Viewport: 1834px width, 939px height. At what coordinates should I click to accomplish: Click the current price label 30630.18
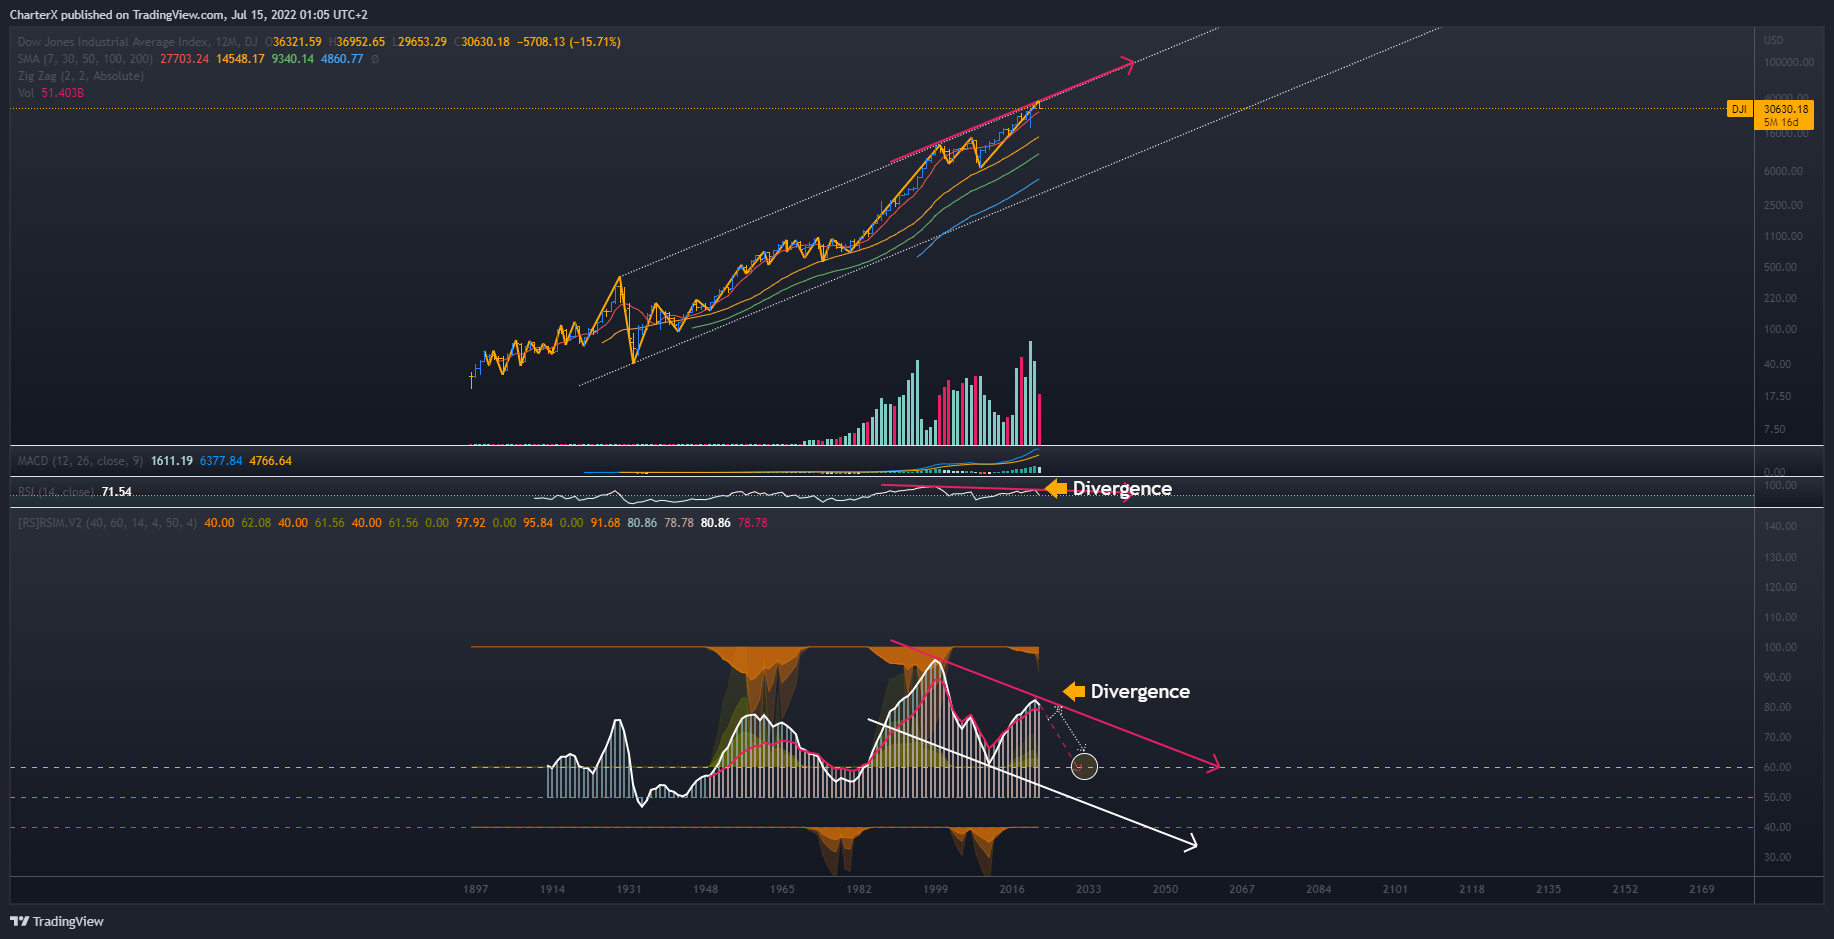click(1786, 109)
